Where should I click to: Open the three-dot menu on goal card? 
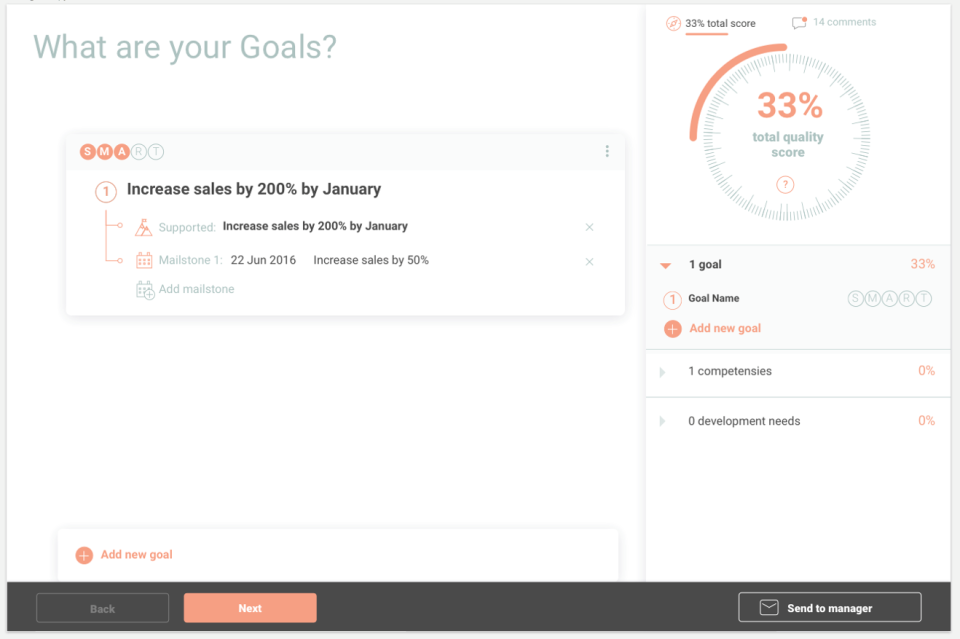(607, 151)
